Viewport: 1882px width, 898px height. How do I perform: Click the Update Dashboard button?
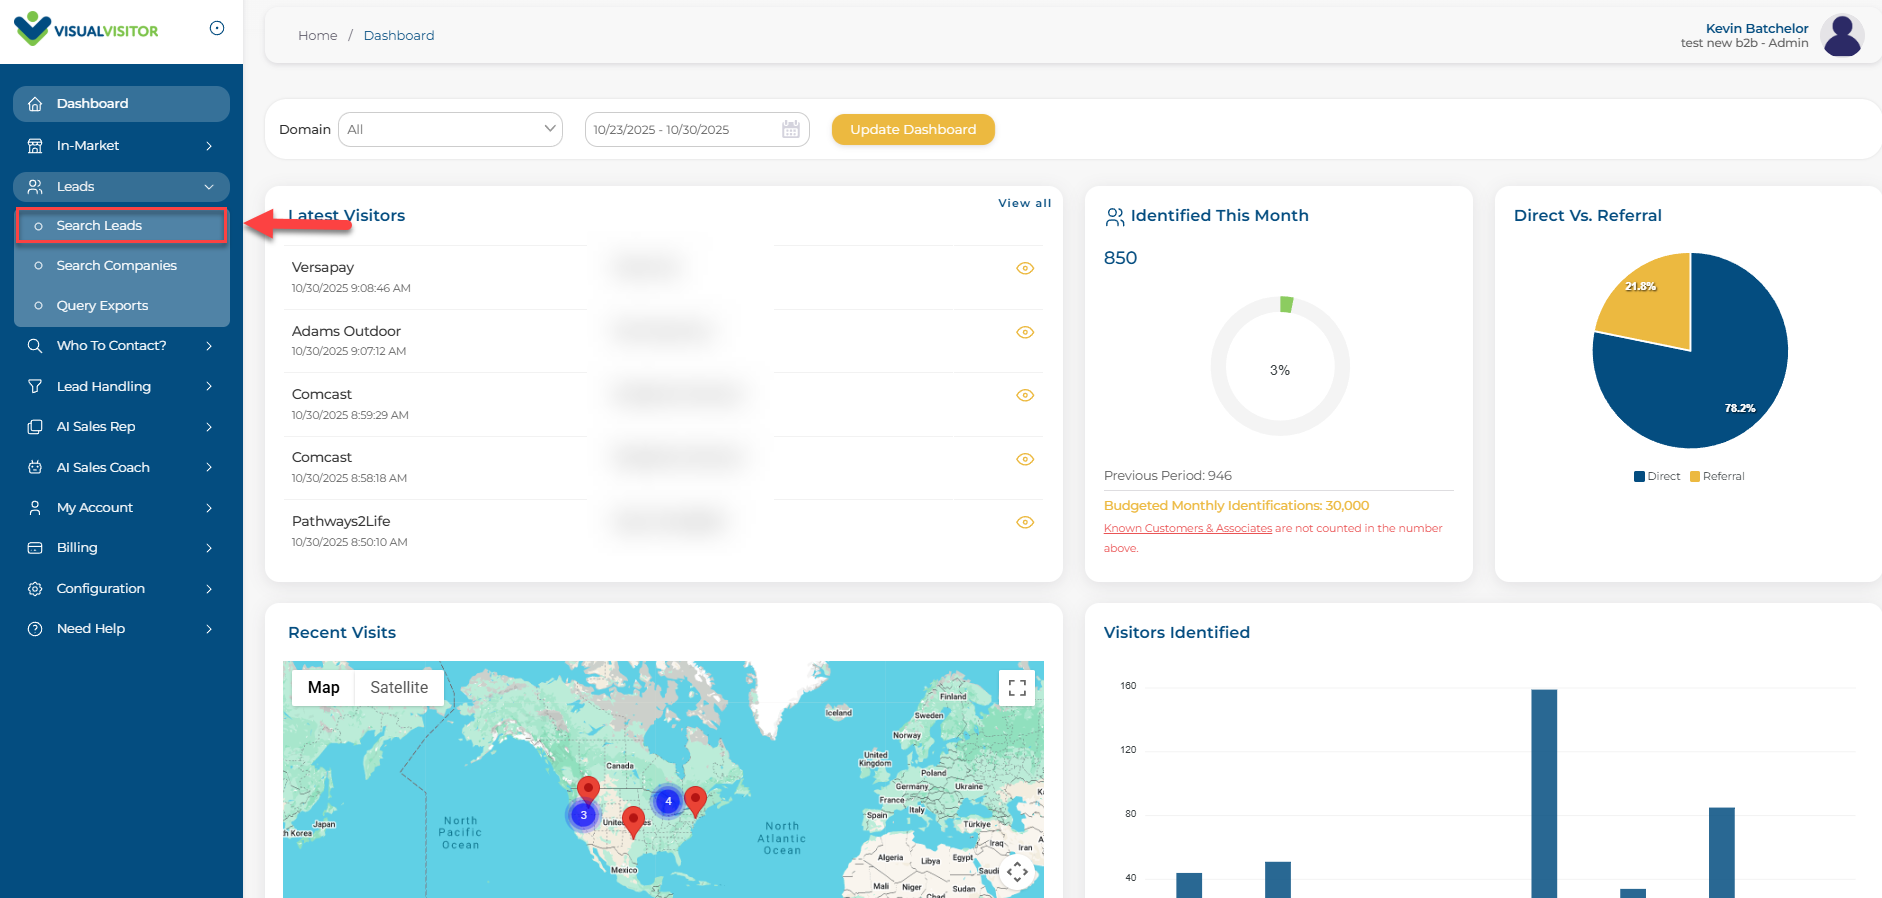913,129
